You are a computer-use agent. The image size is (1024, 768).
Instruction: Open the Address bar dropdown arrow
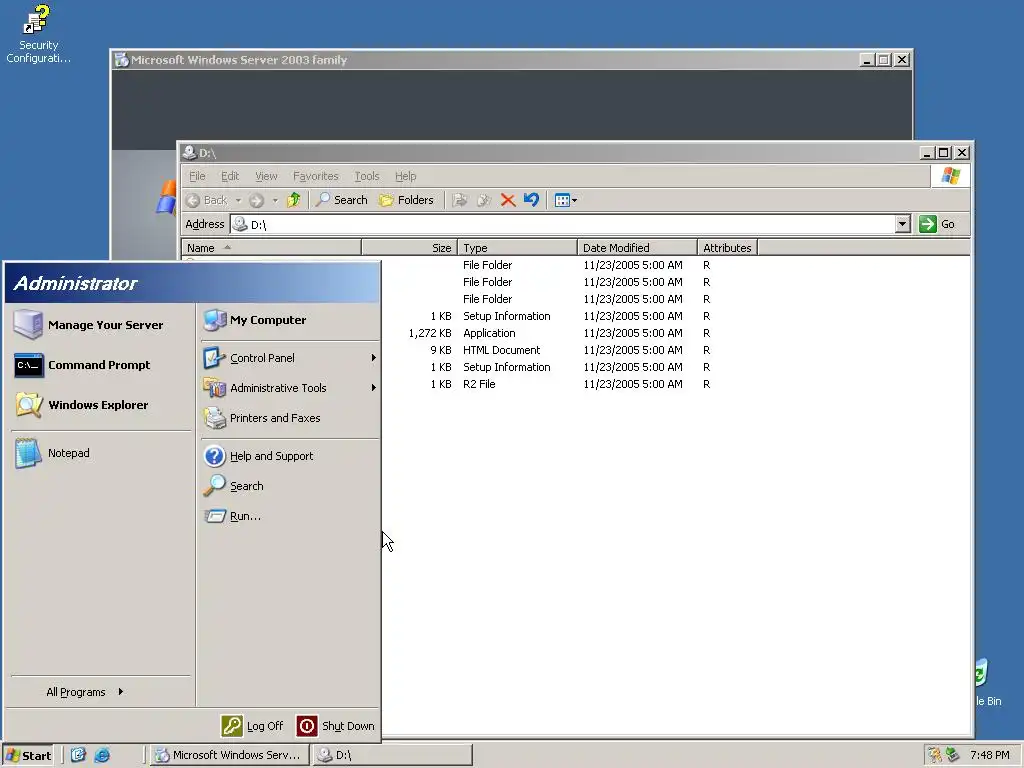903,225
